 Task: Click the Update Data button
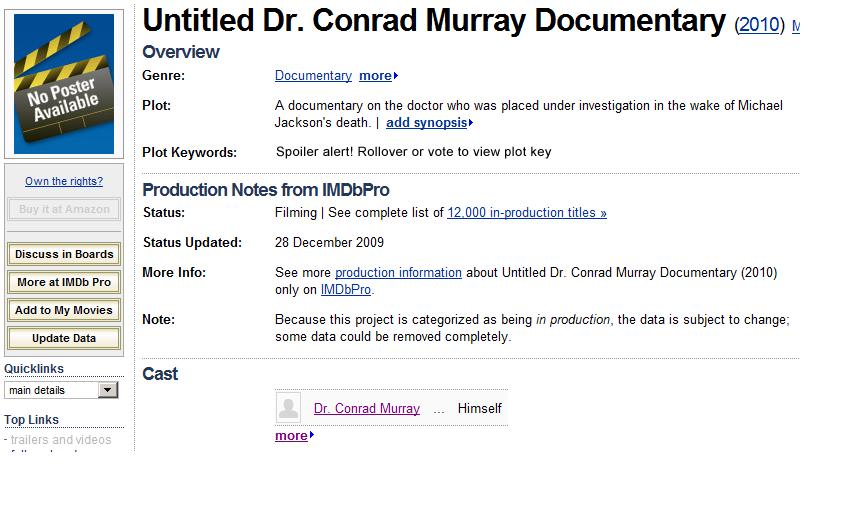(64, 338)
